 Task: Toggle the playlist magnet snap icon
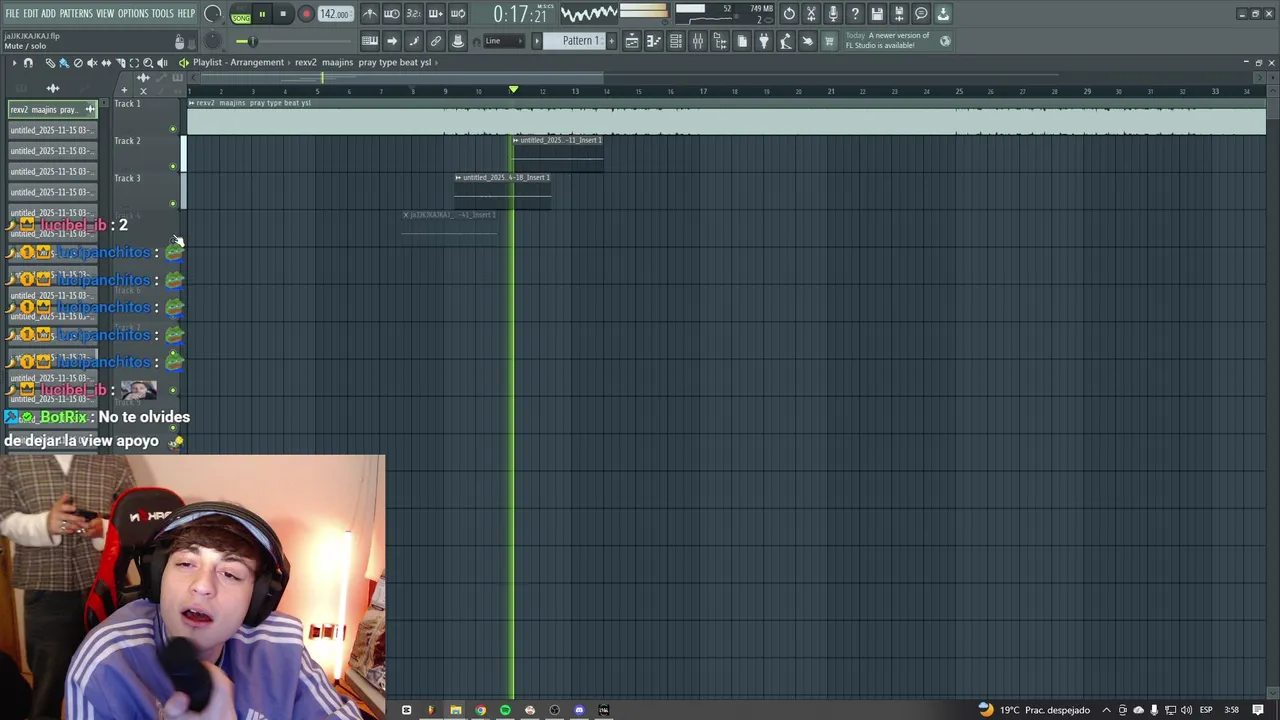[28, 62]
